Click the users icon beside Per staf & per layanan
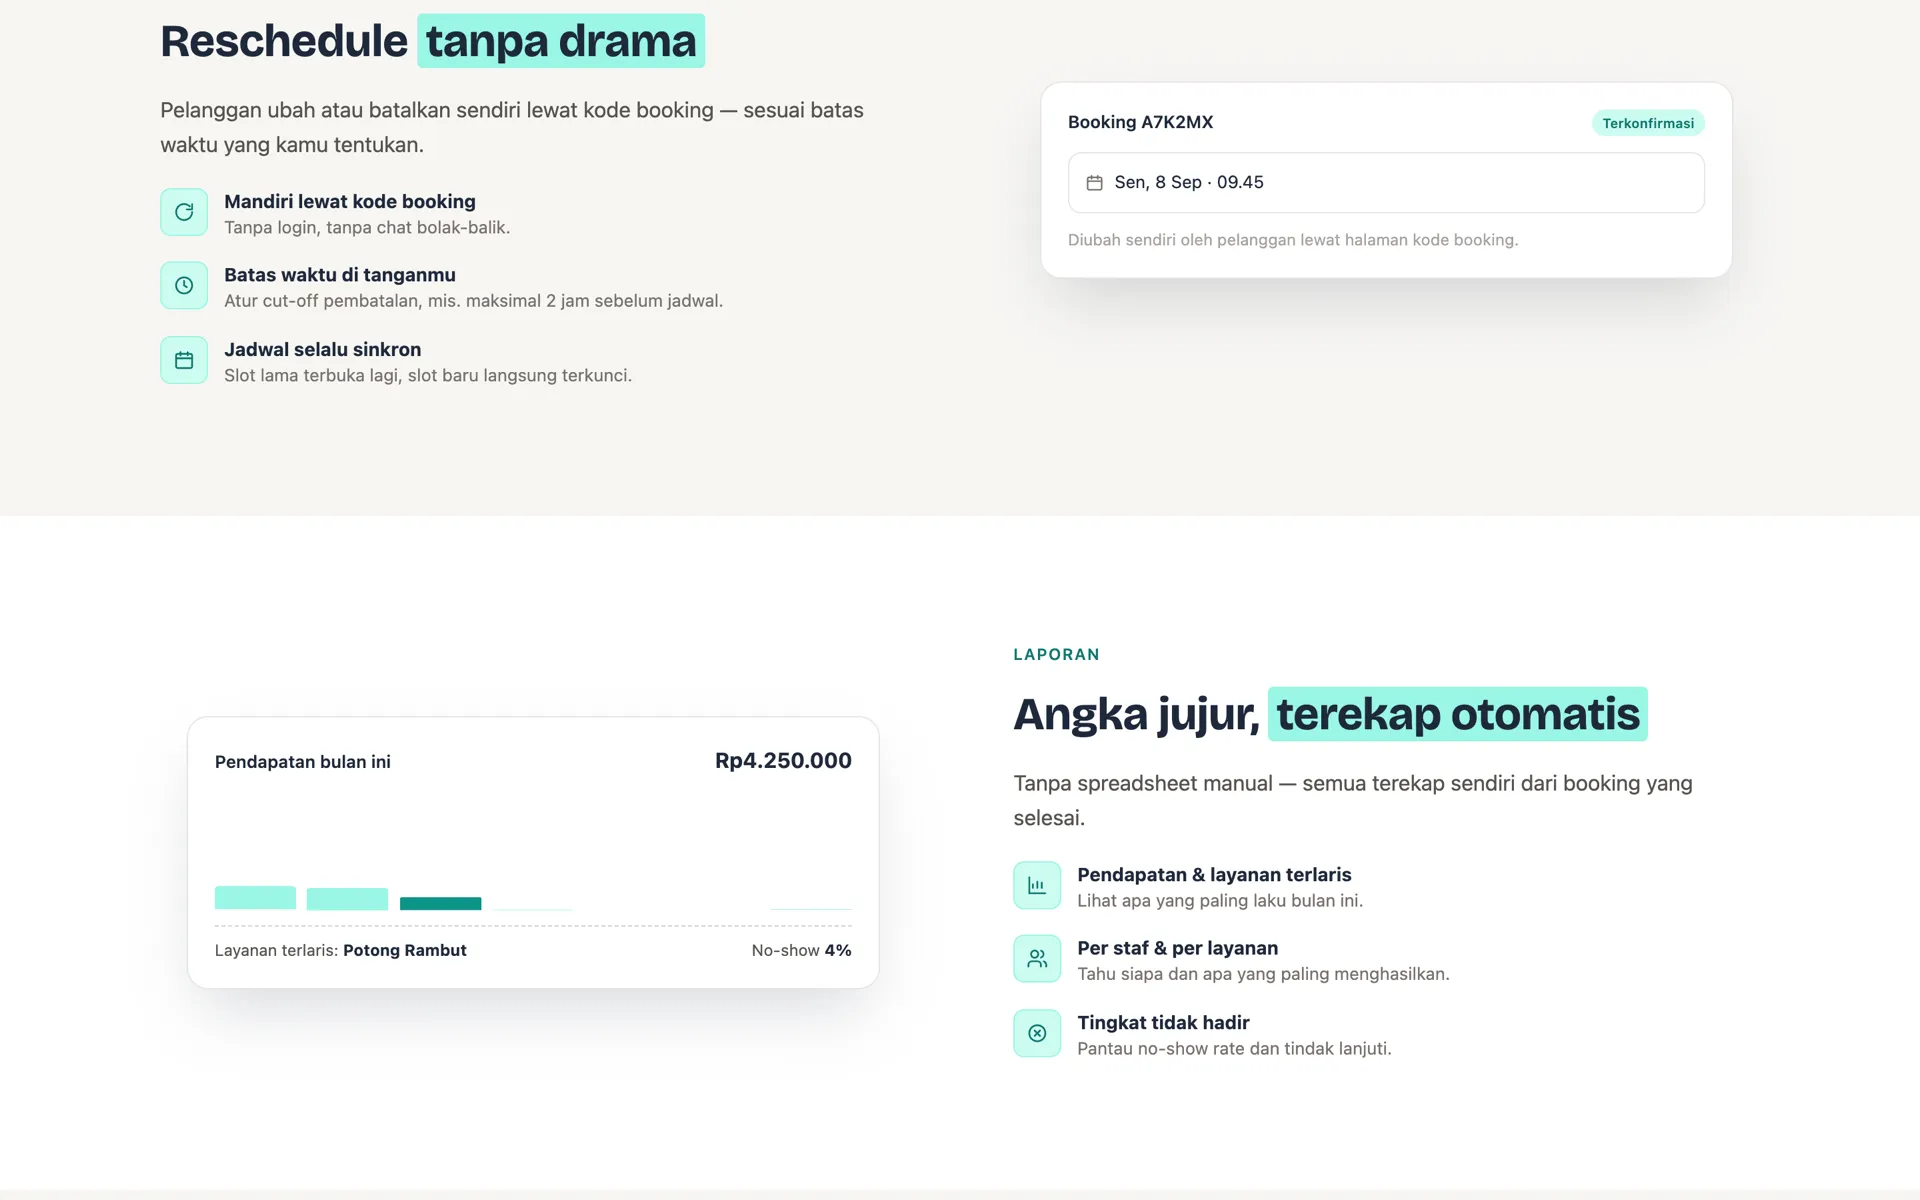The image size is (1920, 1200). tap(1037, 959)
